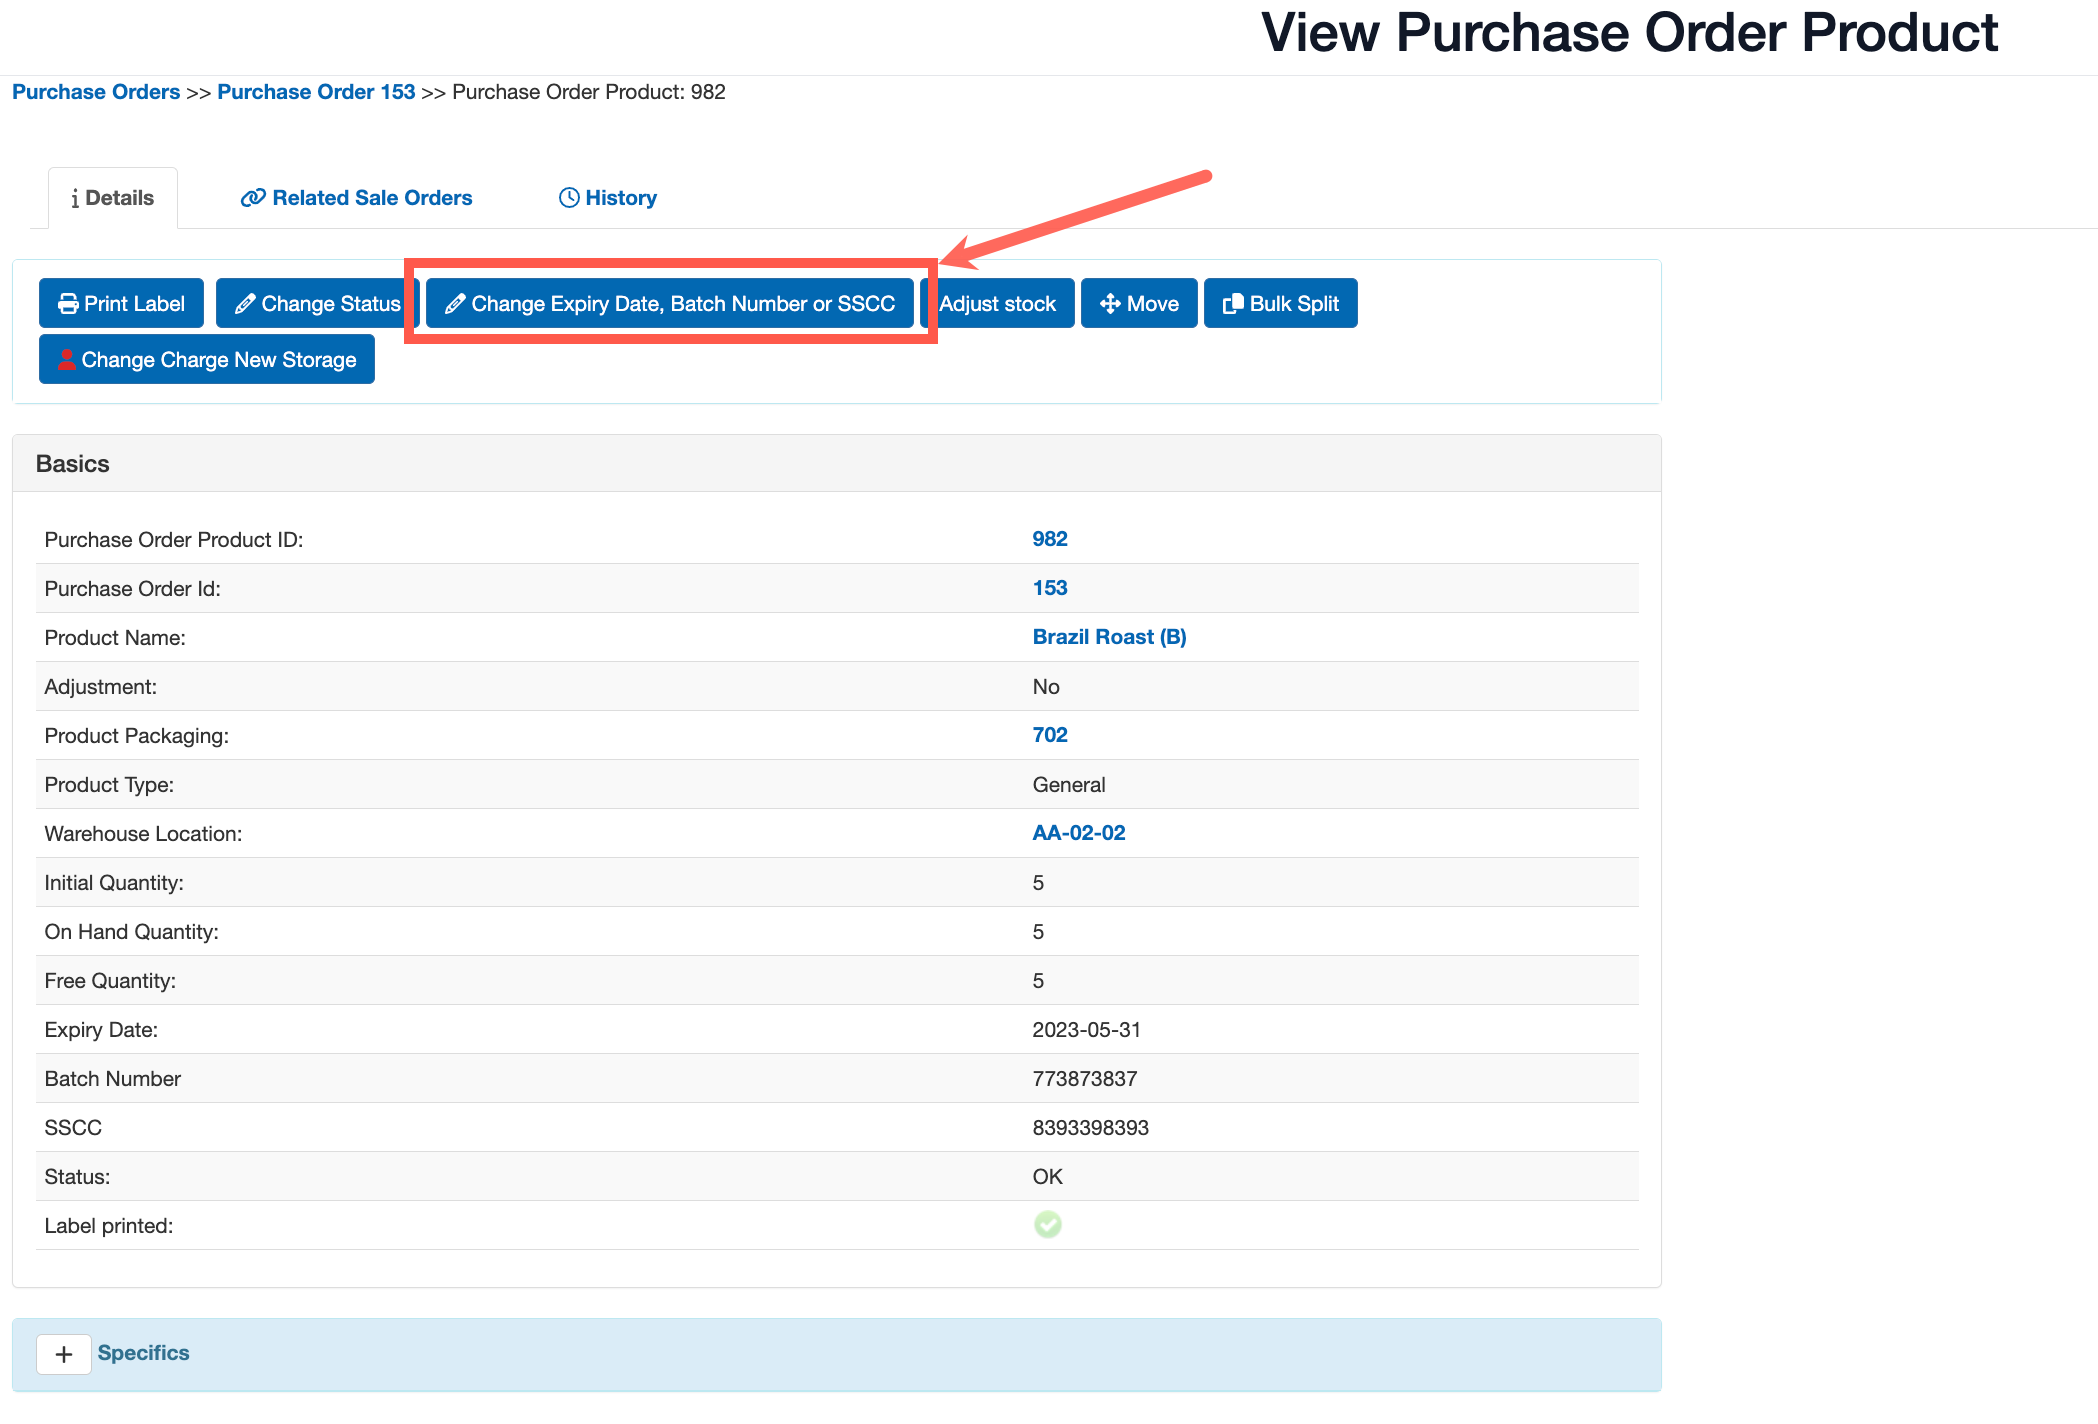Open warehouse location AA-02-02

pos(1078,832)
